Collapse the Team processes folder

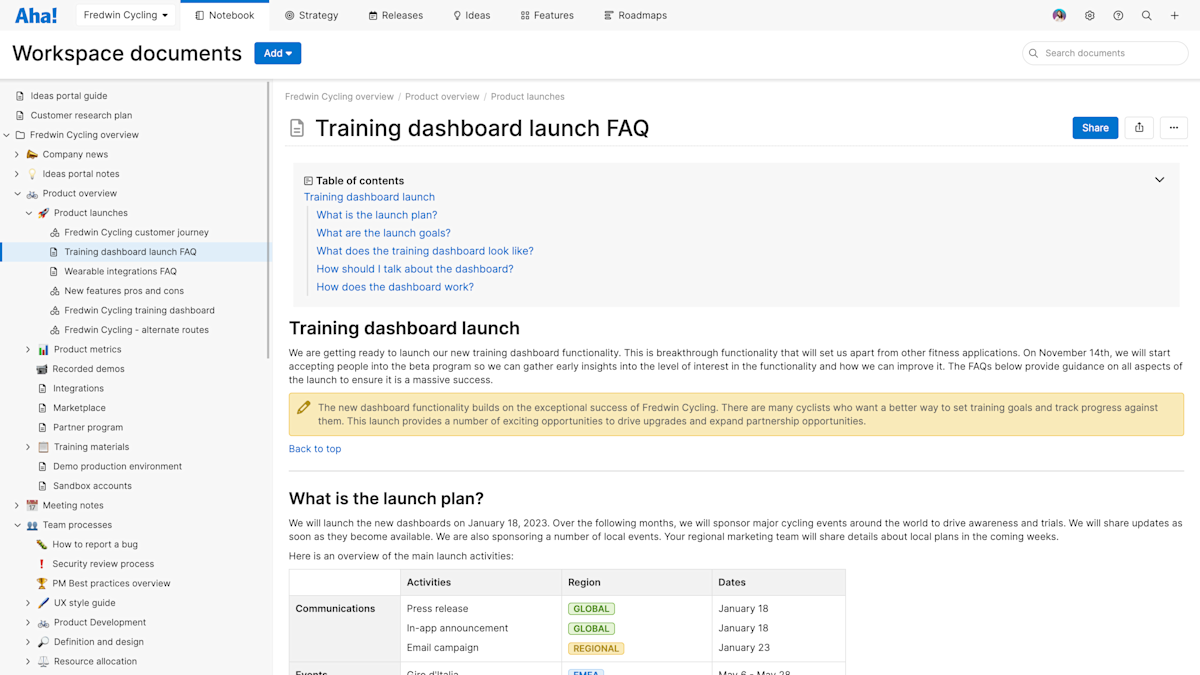pyautogui.click(x=17, y=525)
